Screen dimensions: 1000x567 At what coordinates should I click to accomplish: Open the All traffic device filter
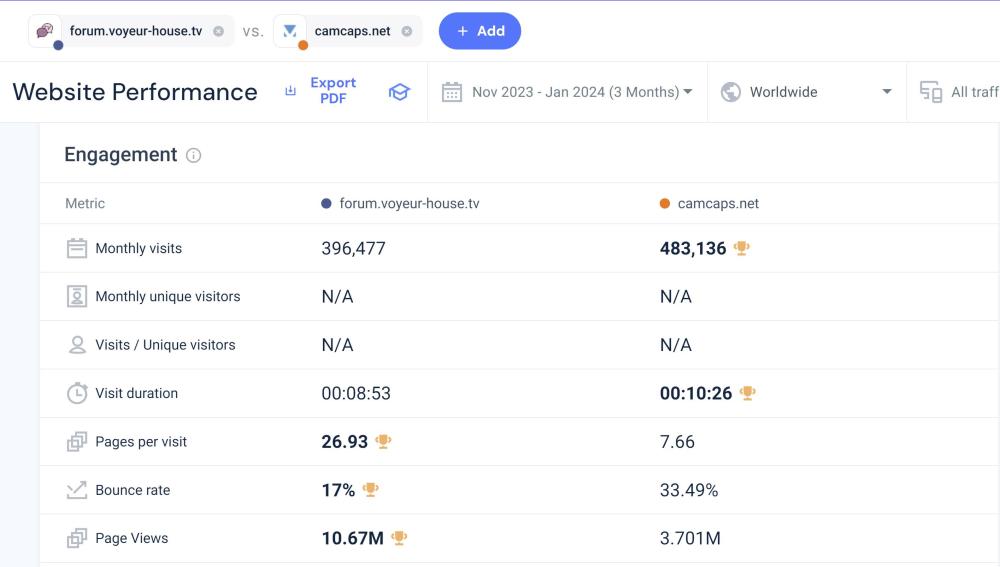coord(960,92)
